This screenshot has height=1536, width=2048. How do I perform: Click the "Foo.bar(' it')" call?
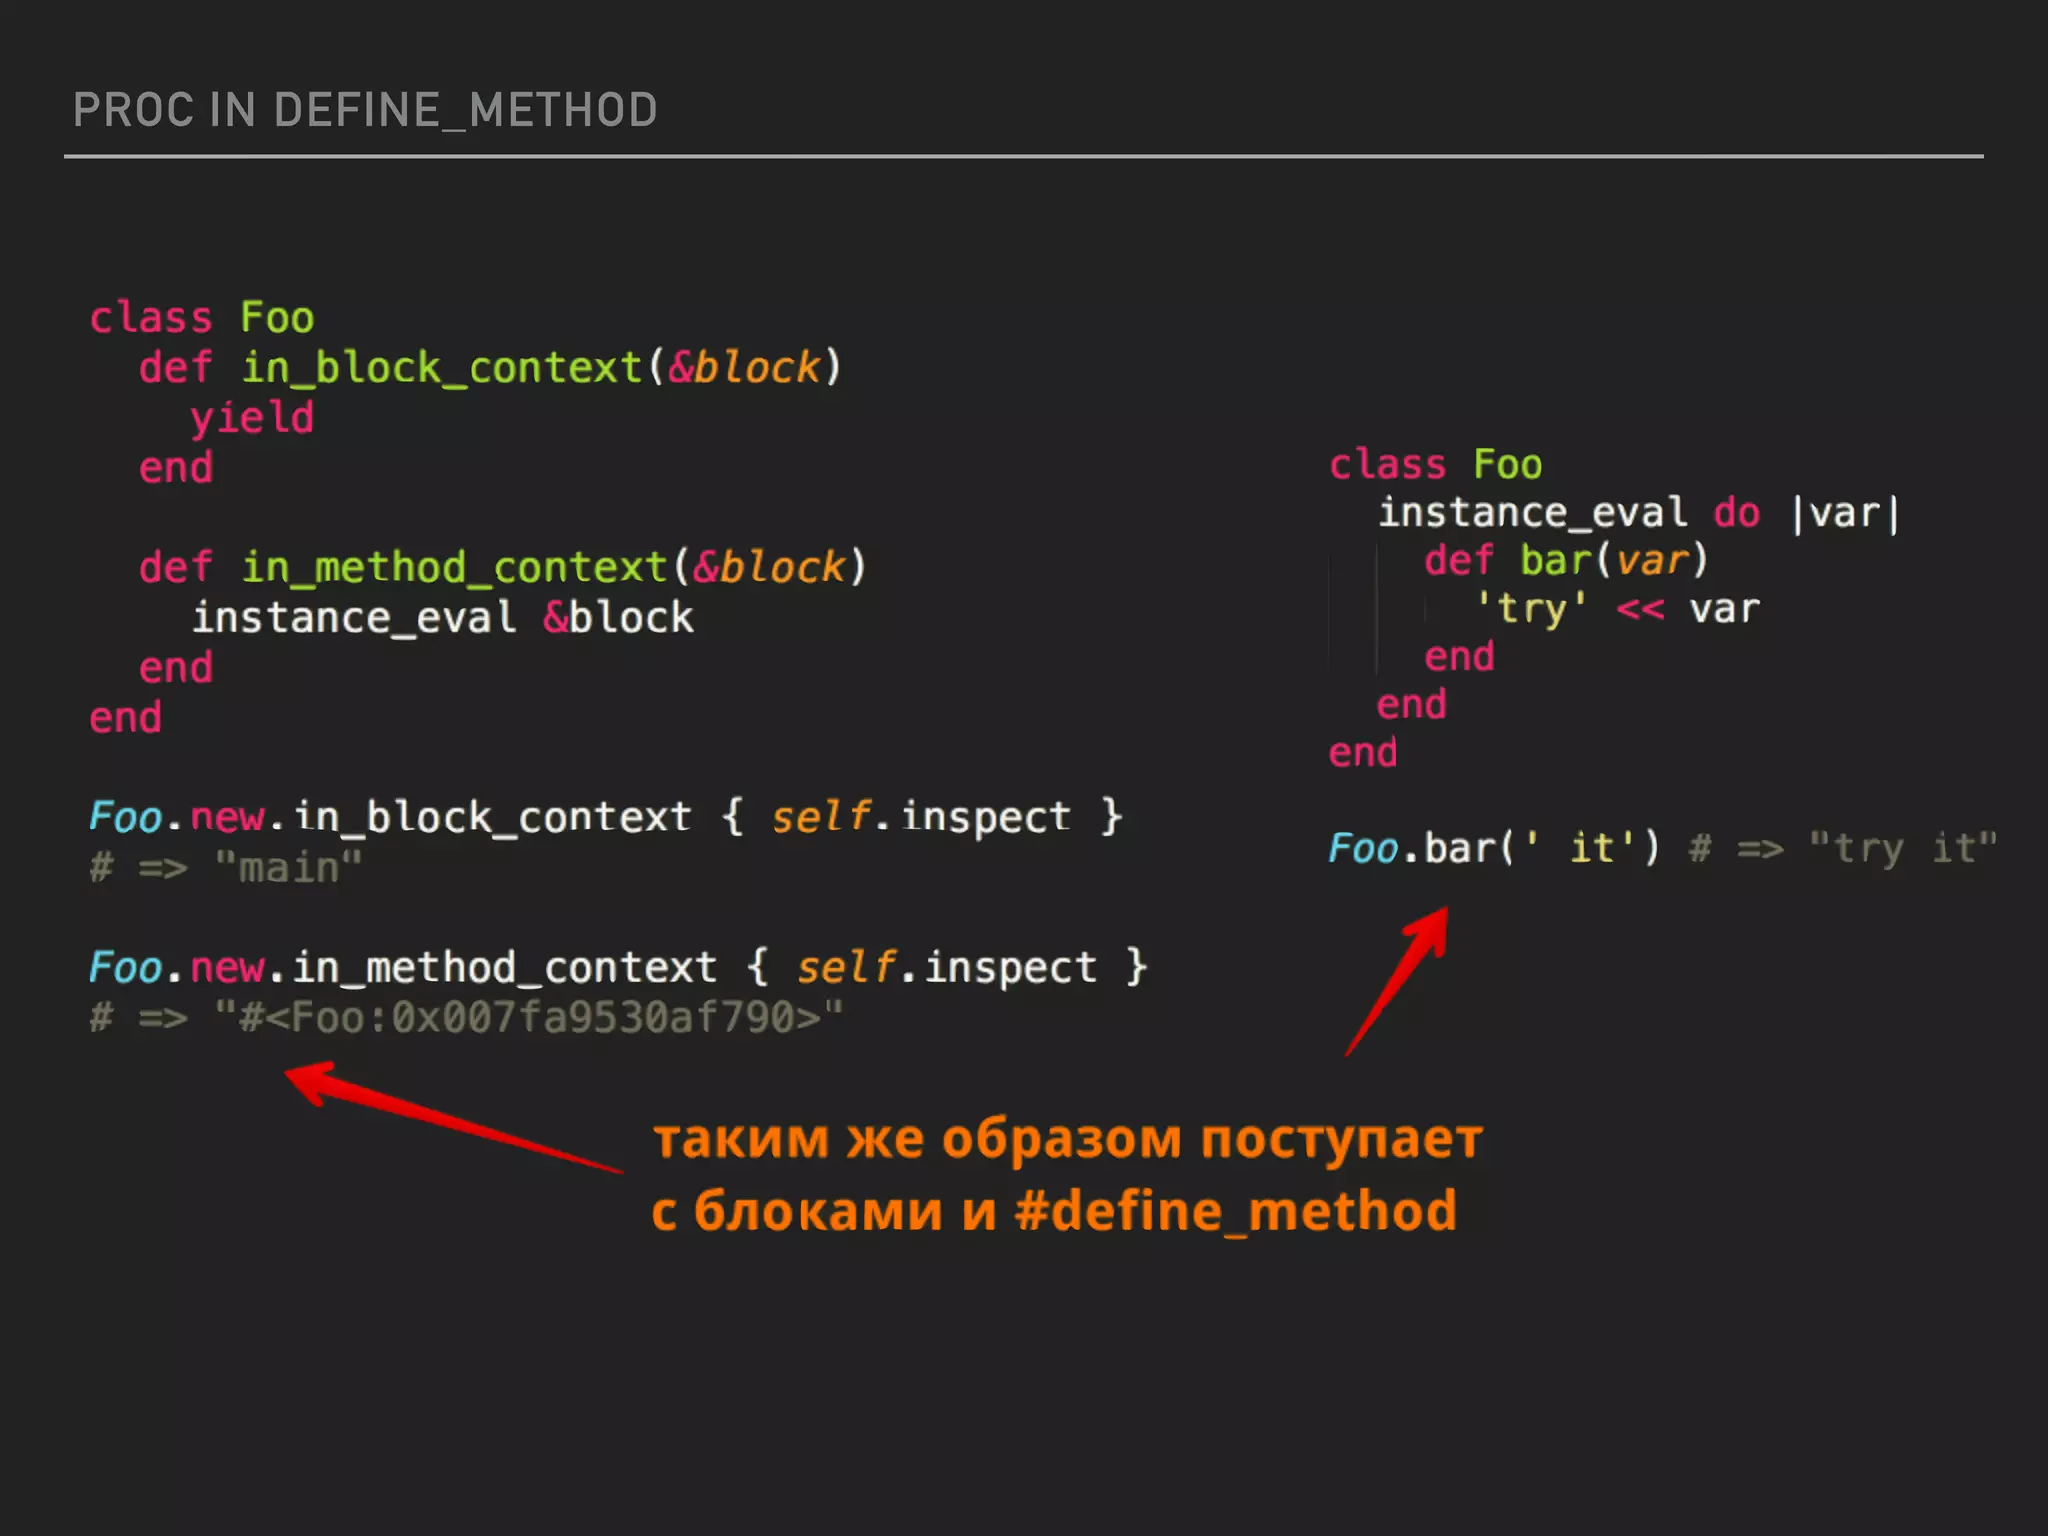pos(1494,848)
